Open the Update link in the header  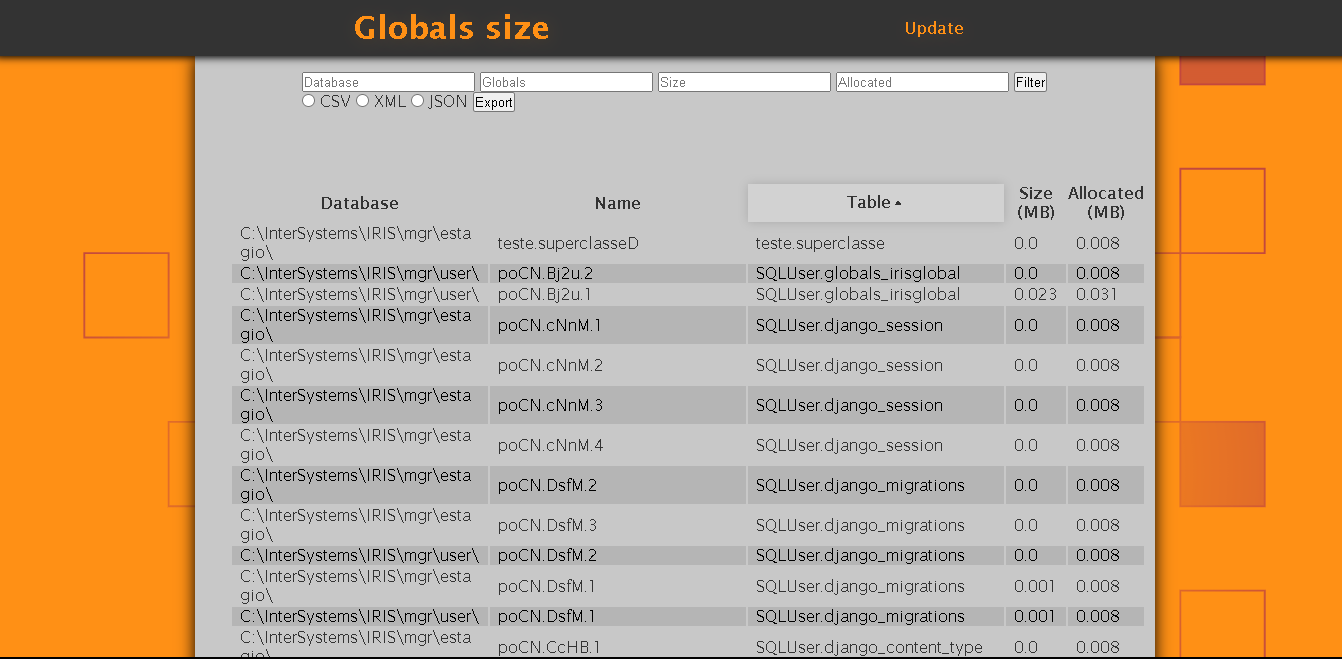(934, 28)
